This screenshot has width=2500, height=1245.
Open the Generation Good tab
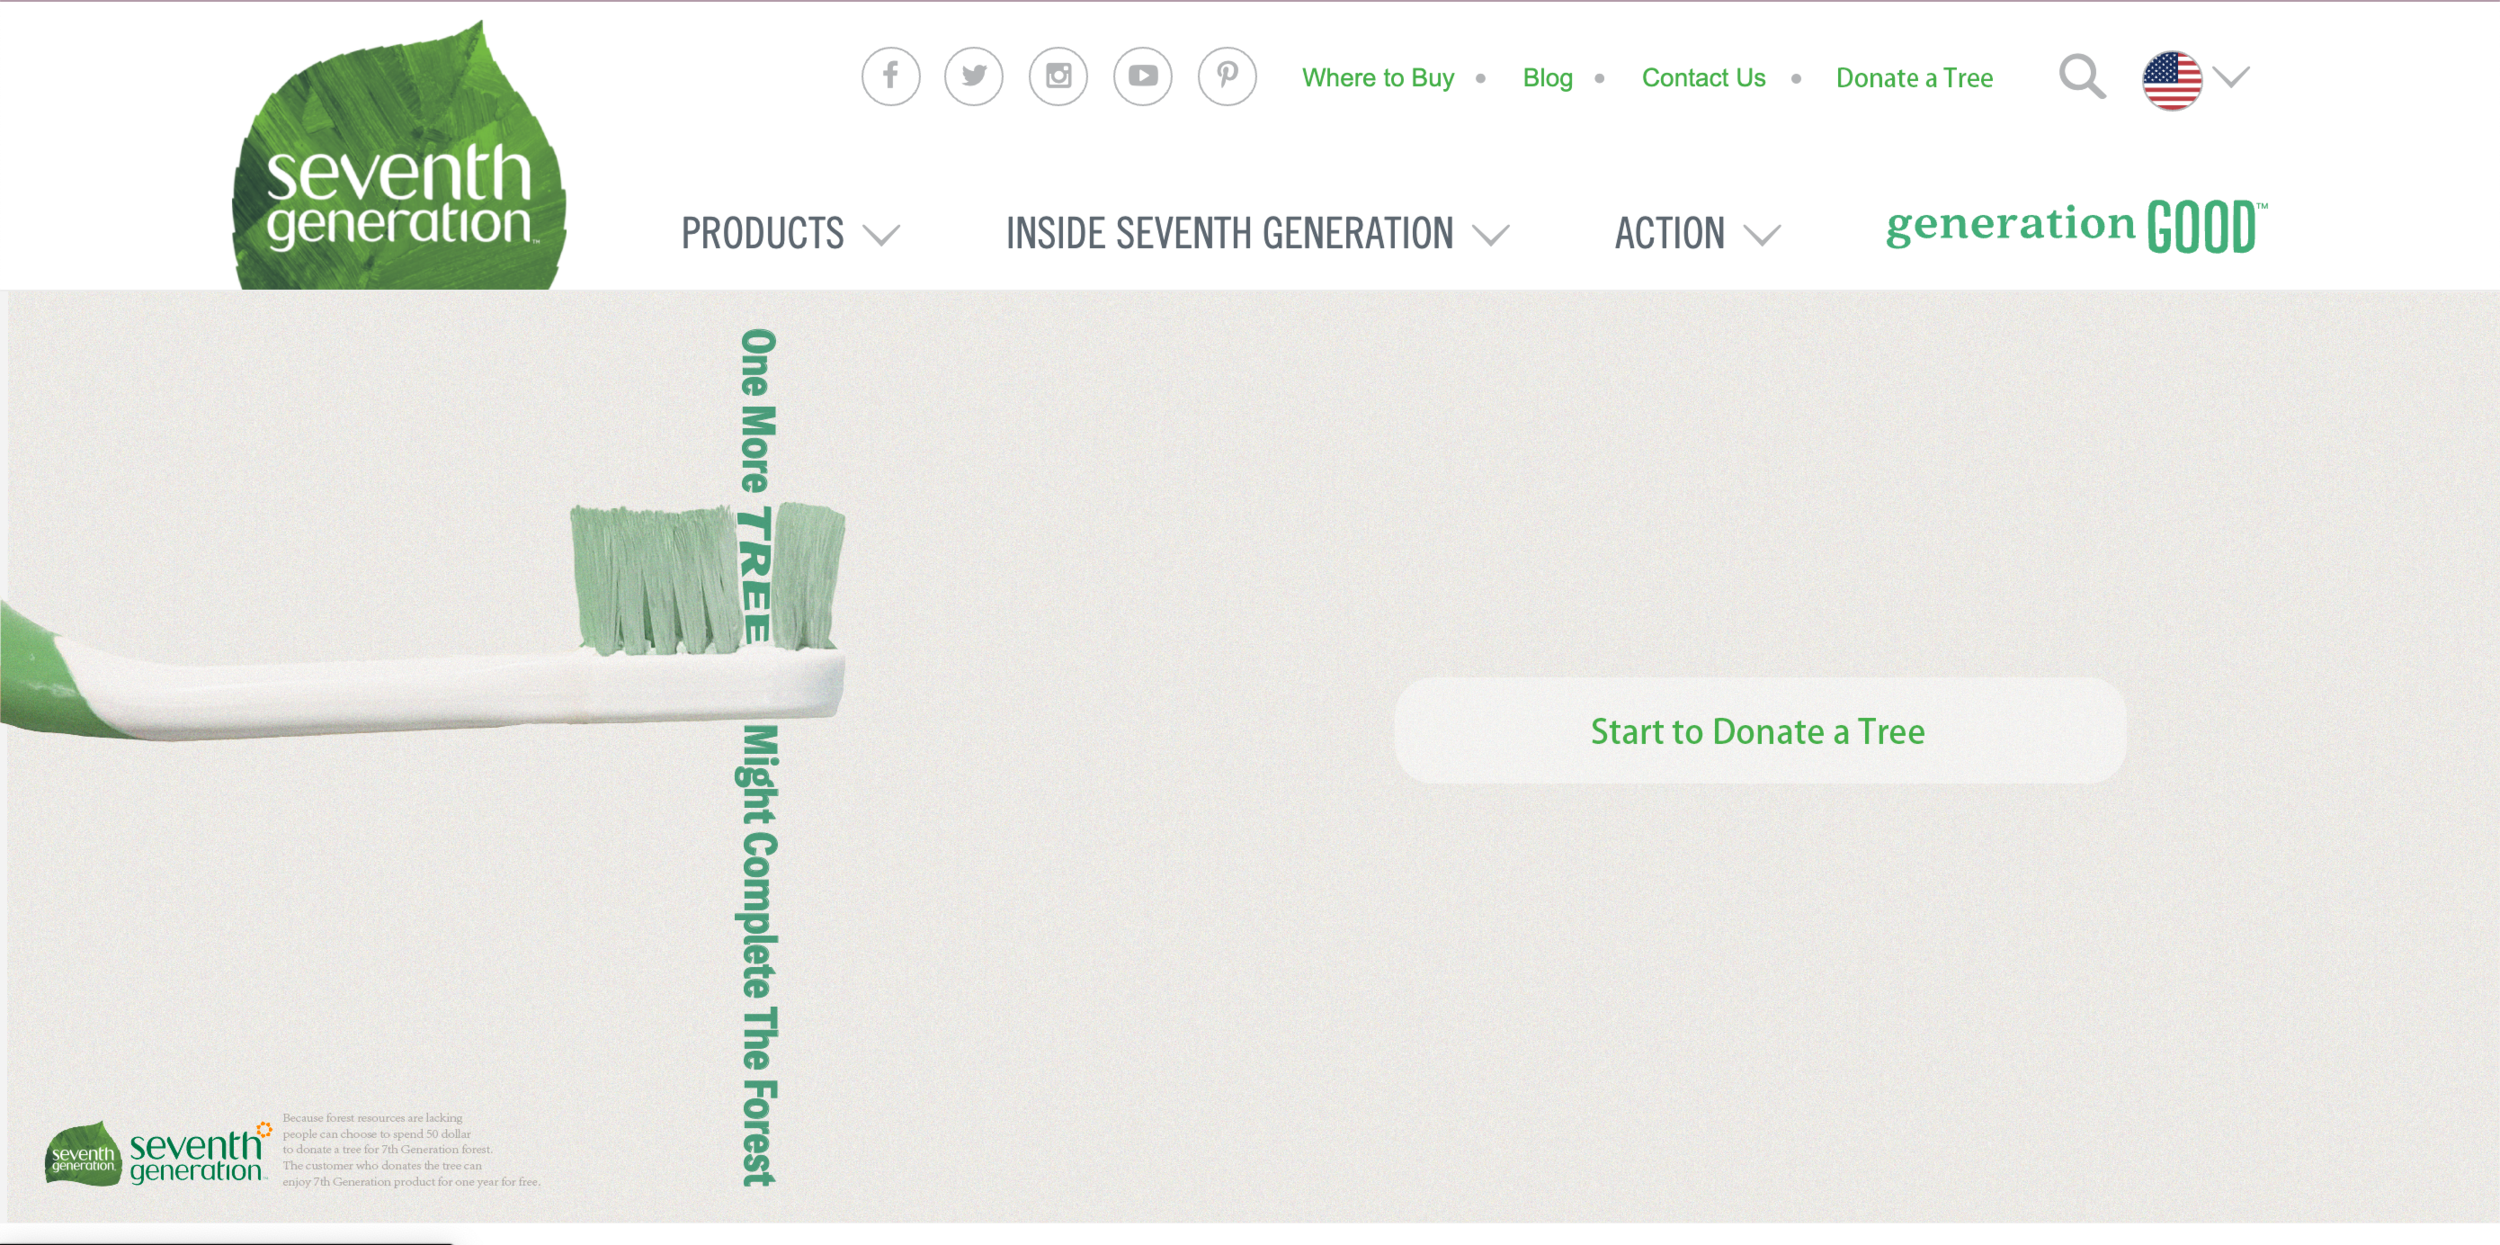[x=2075, y=227]
